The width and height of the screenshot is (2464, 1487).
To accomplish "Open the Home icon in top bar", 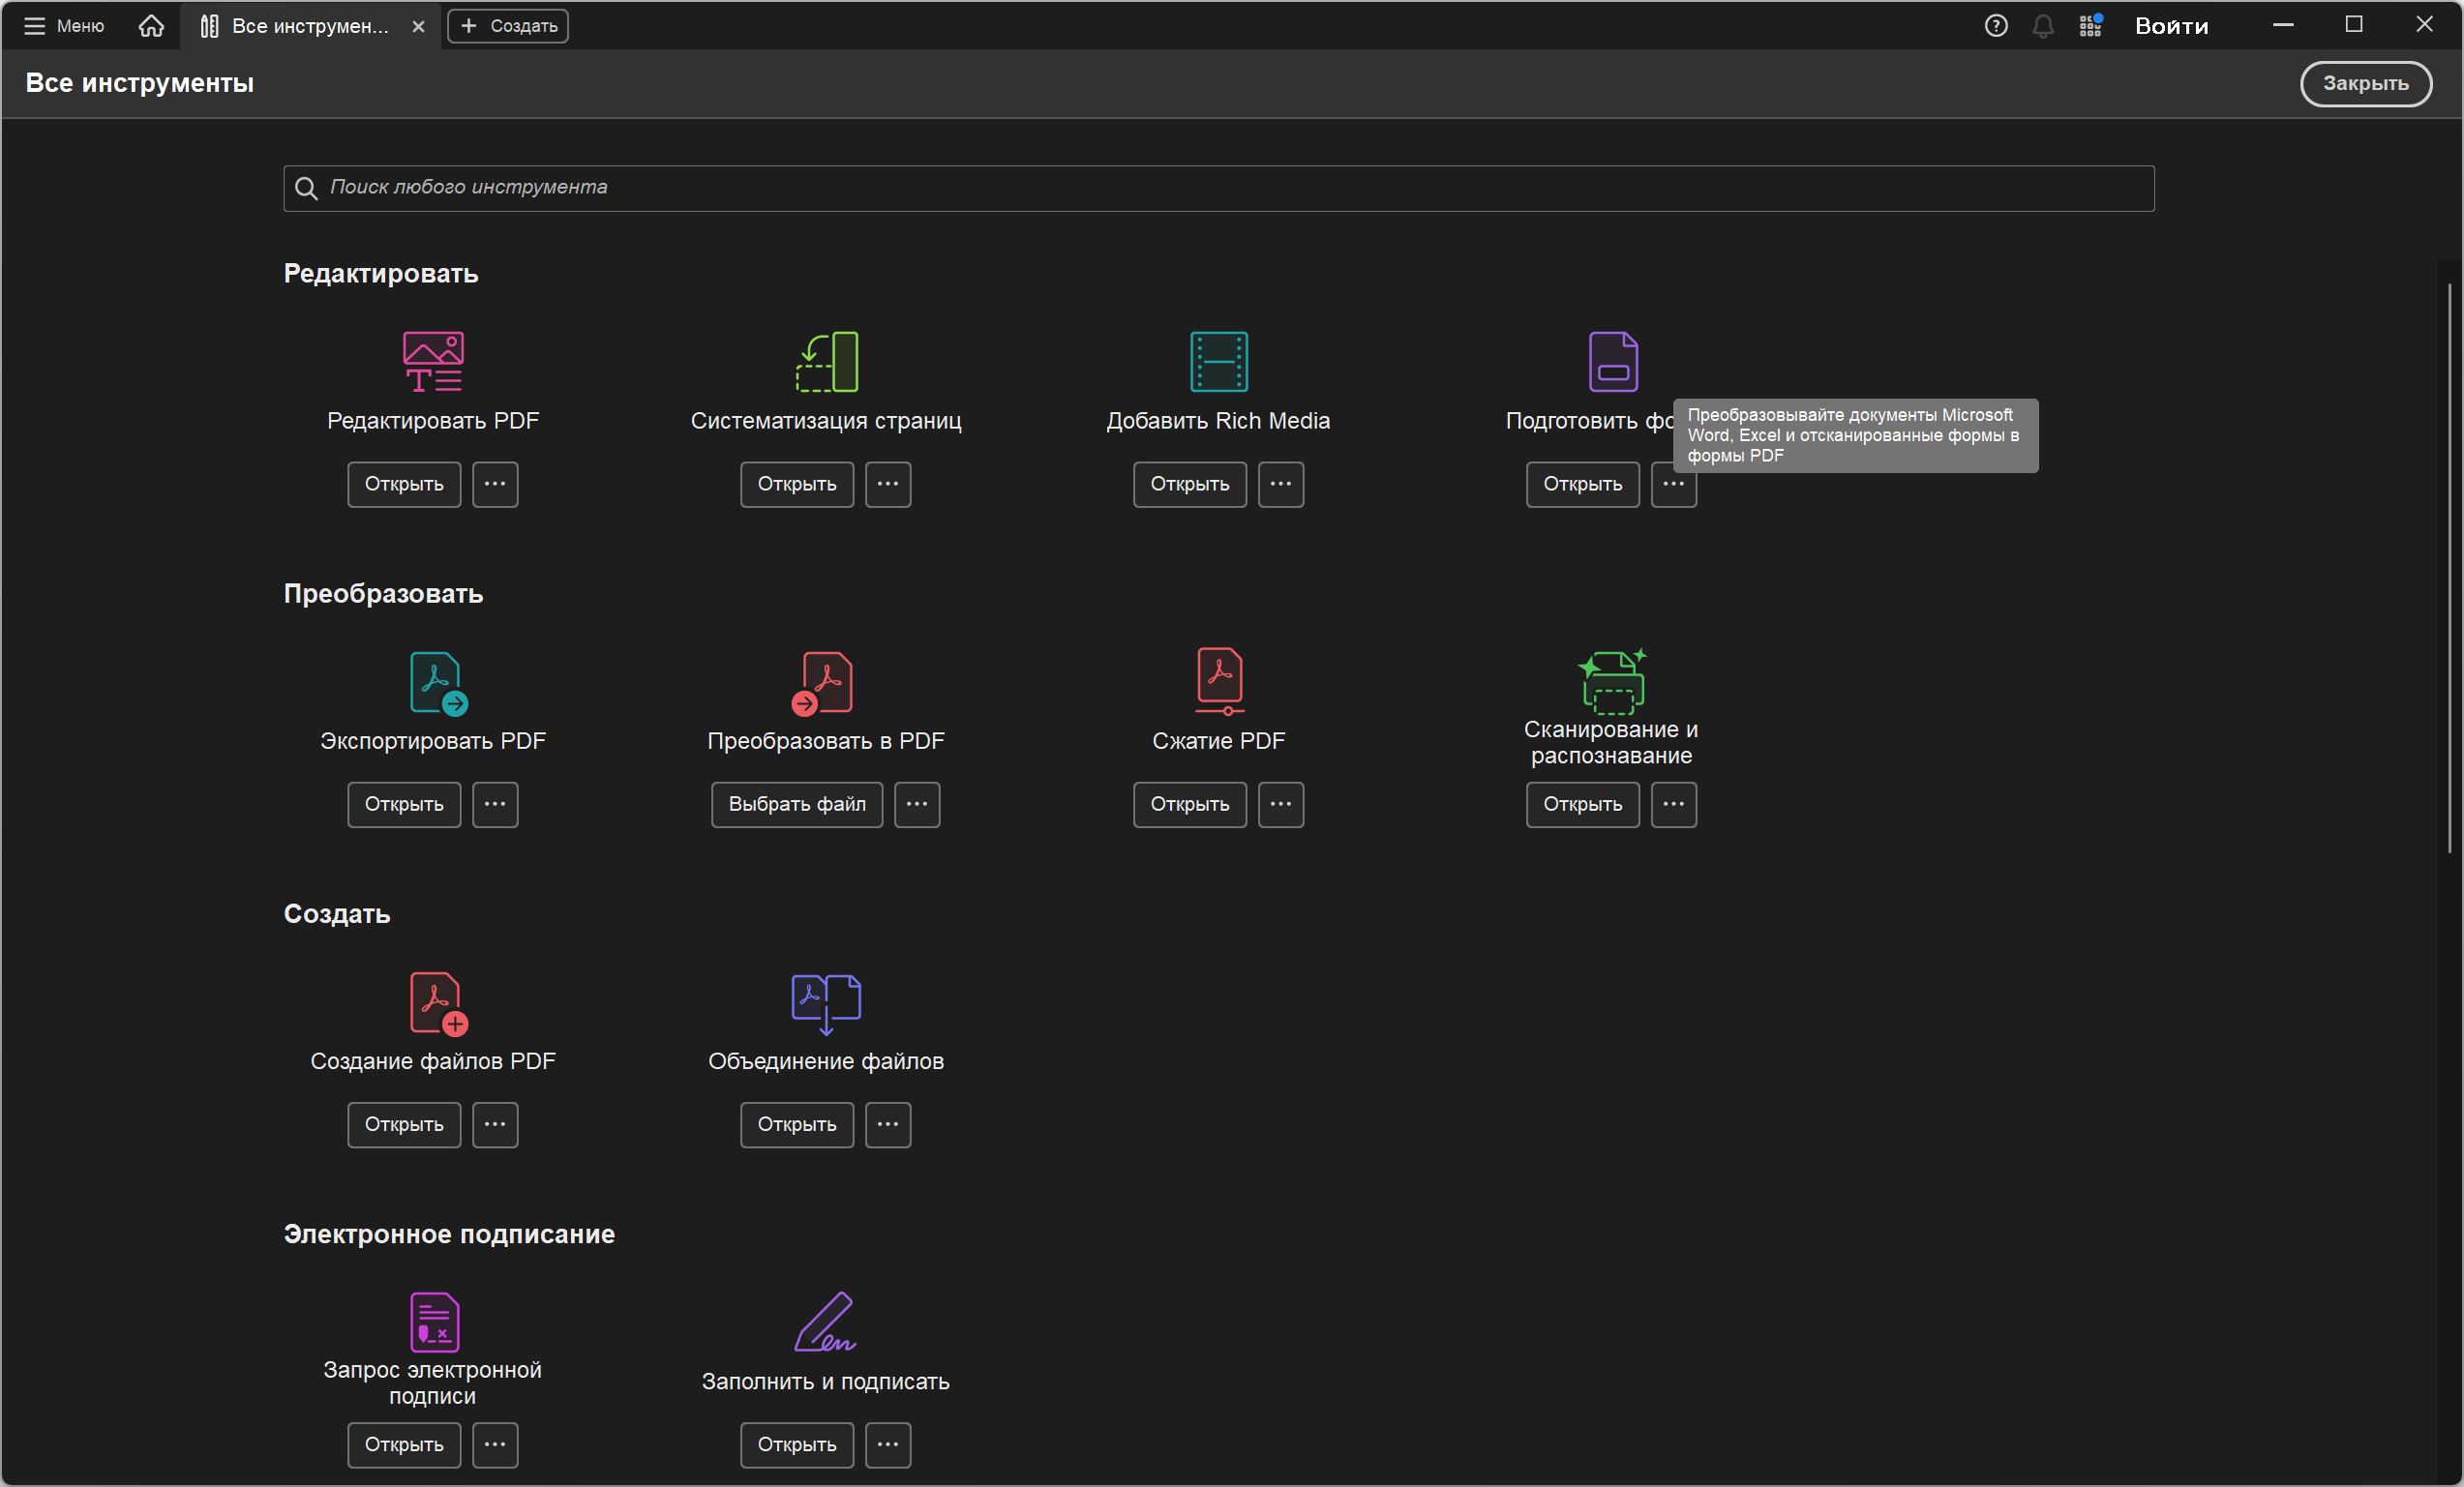I will (151, 26).
